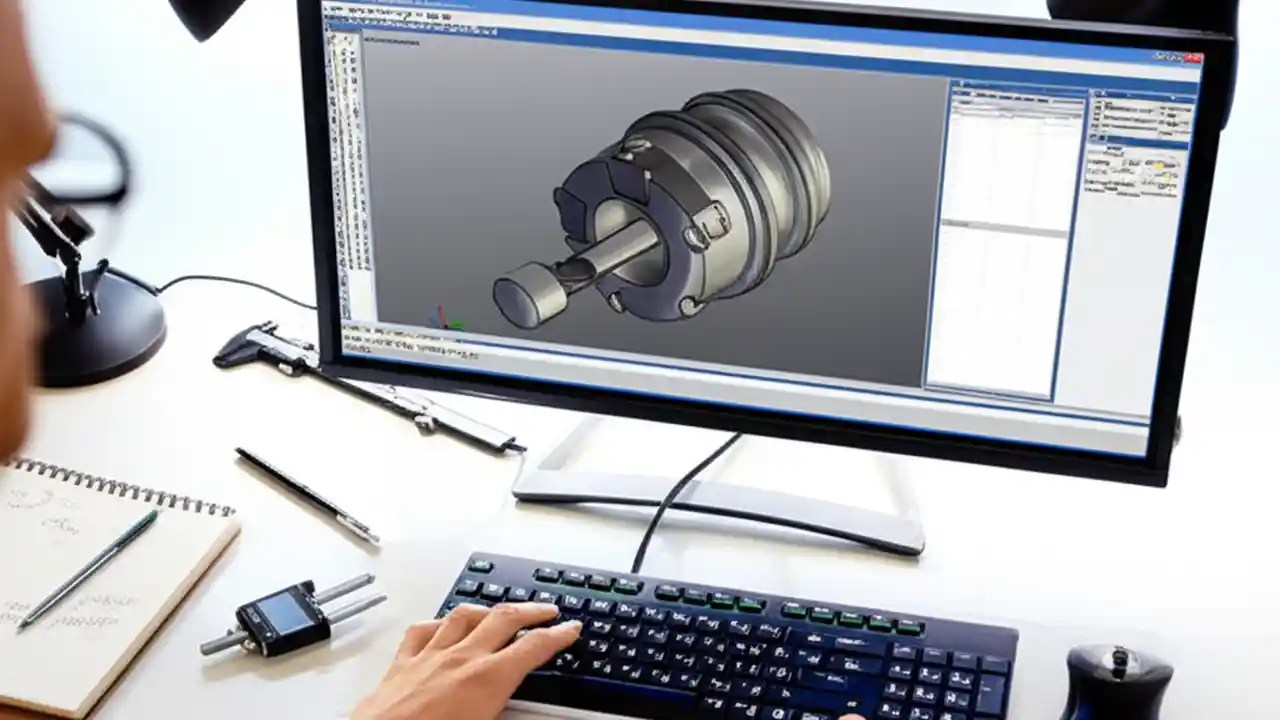Image resolution: width=1280 pixels, height=720 pixels.
Task: Enable the highlighted option in the parameters panel
Action: click(1160, 166)
